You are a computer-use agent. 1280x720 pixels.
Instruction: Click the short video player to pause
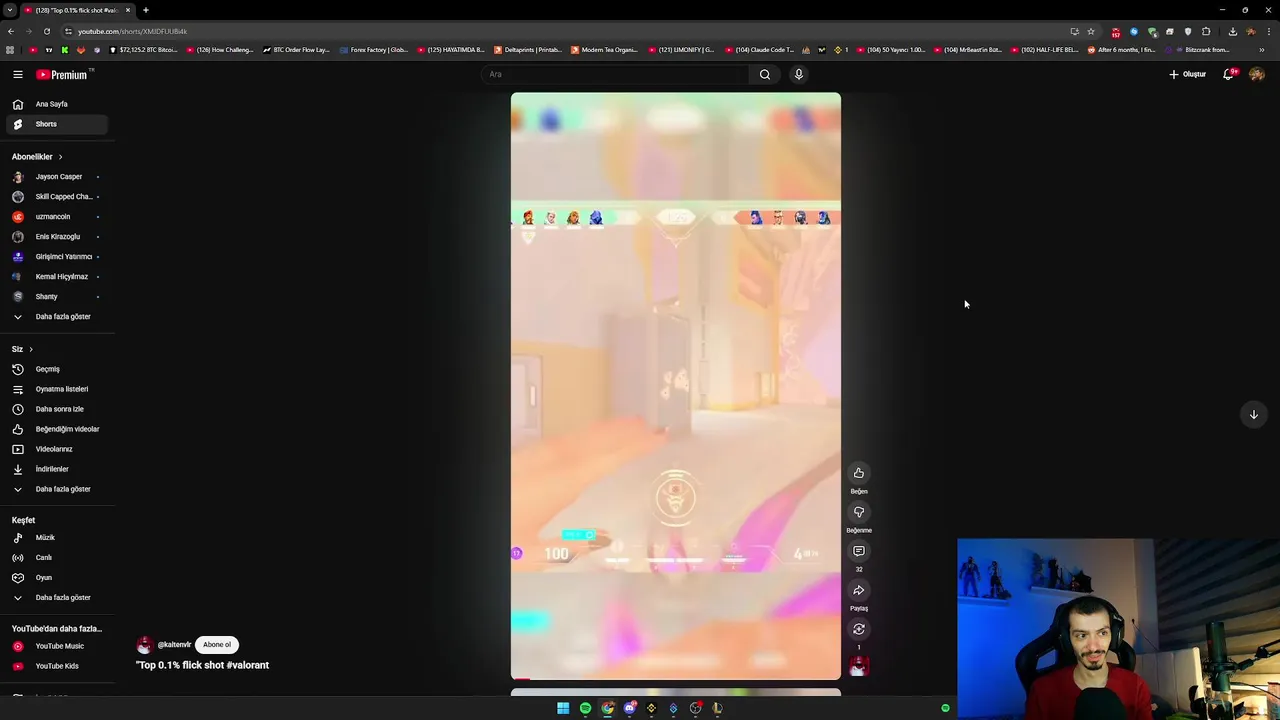pyautogui.click(x=676, y=386)
